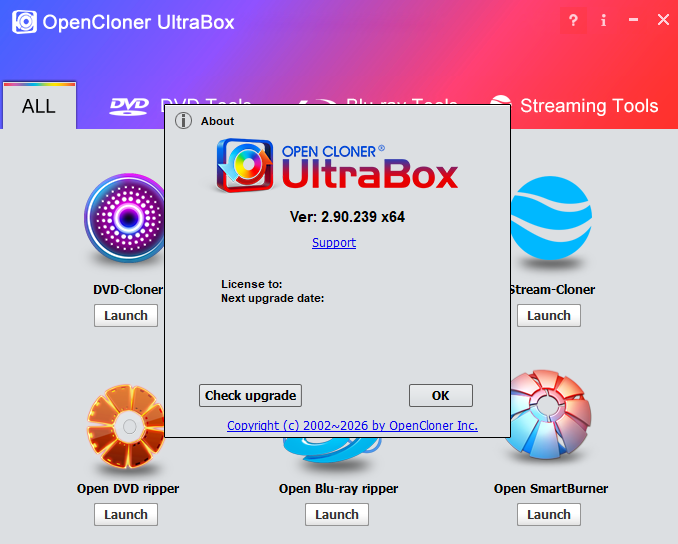678x544 pixels.
Task: Confirm About dialog with OK
Action: [441, 396]
